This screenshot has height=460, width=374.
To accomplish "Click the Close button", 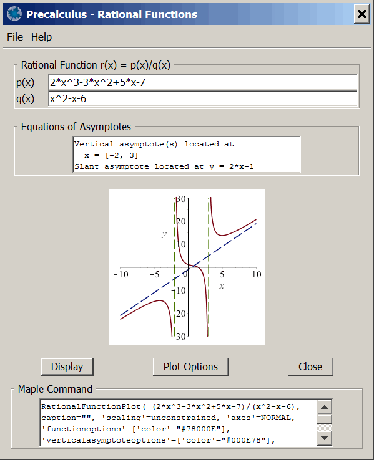I will (x=310, y=367).
